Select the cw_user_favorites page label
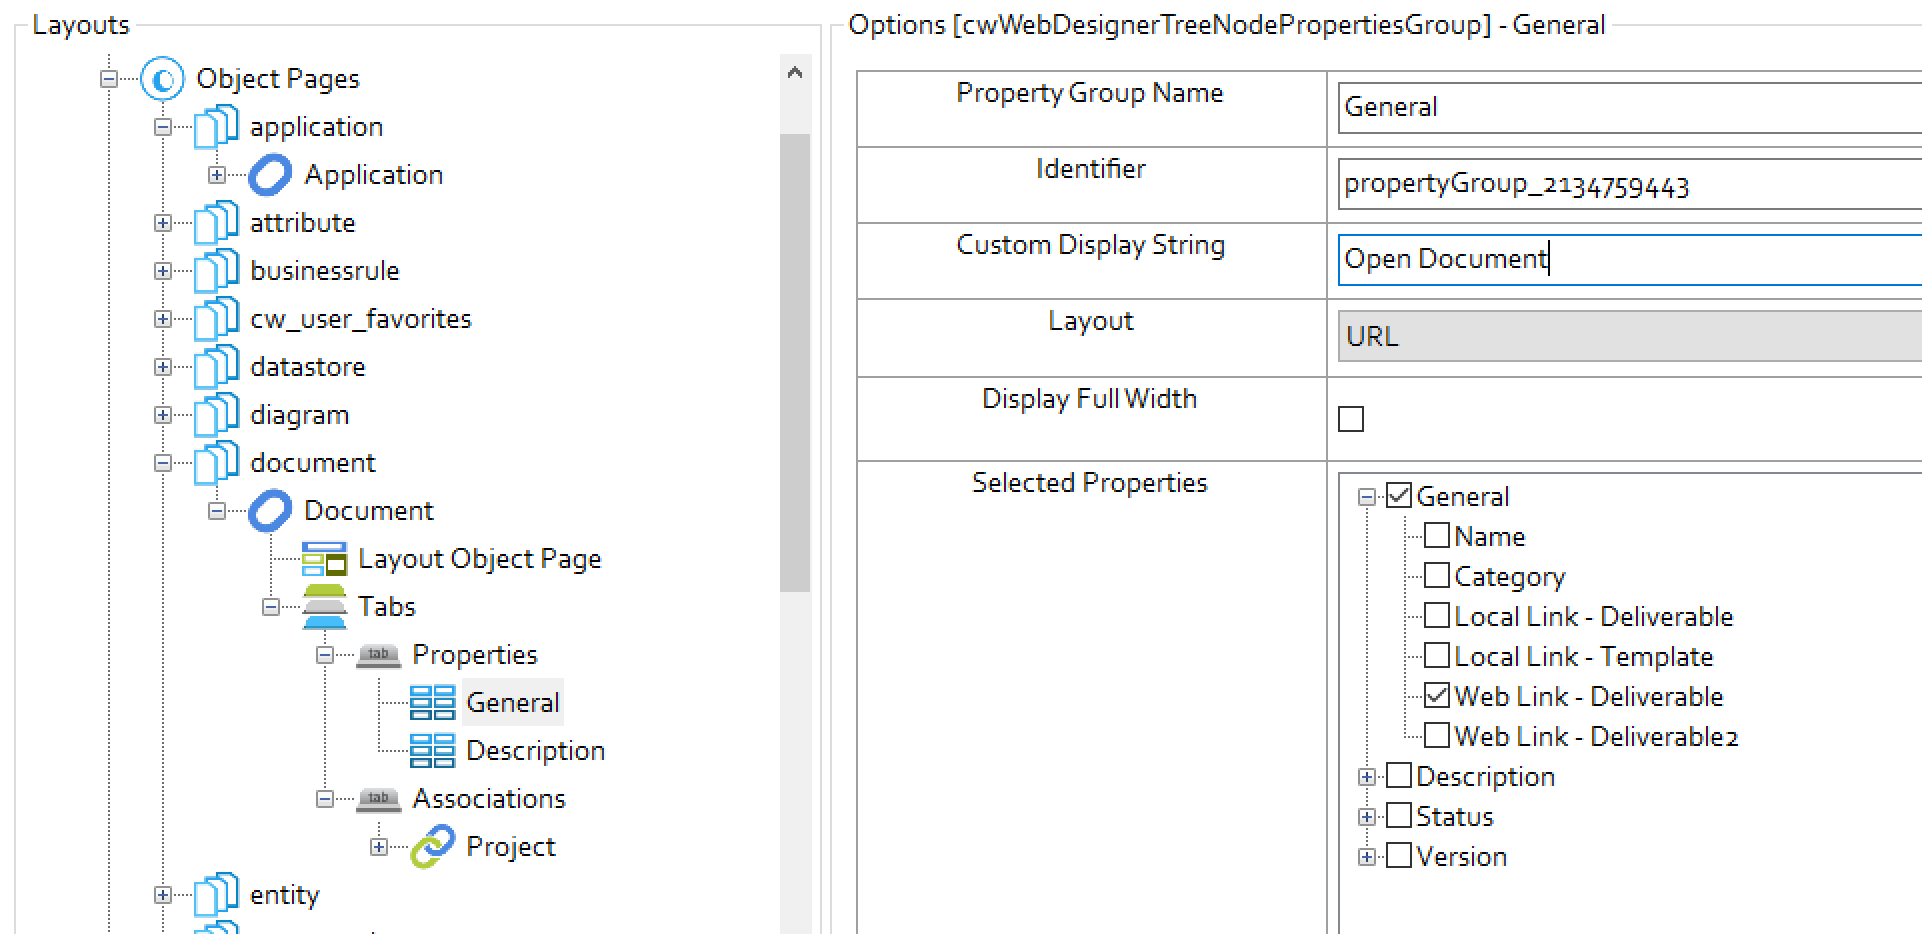The image size is (1922, 934). 360,319
